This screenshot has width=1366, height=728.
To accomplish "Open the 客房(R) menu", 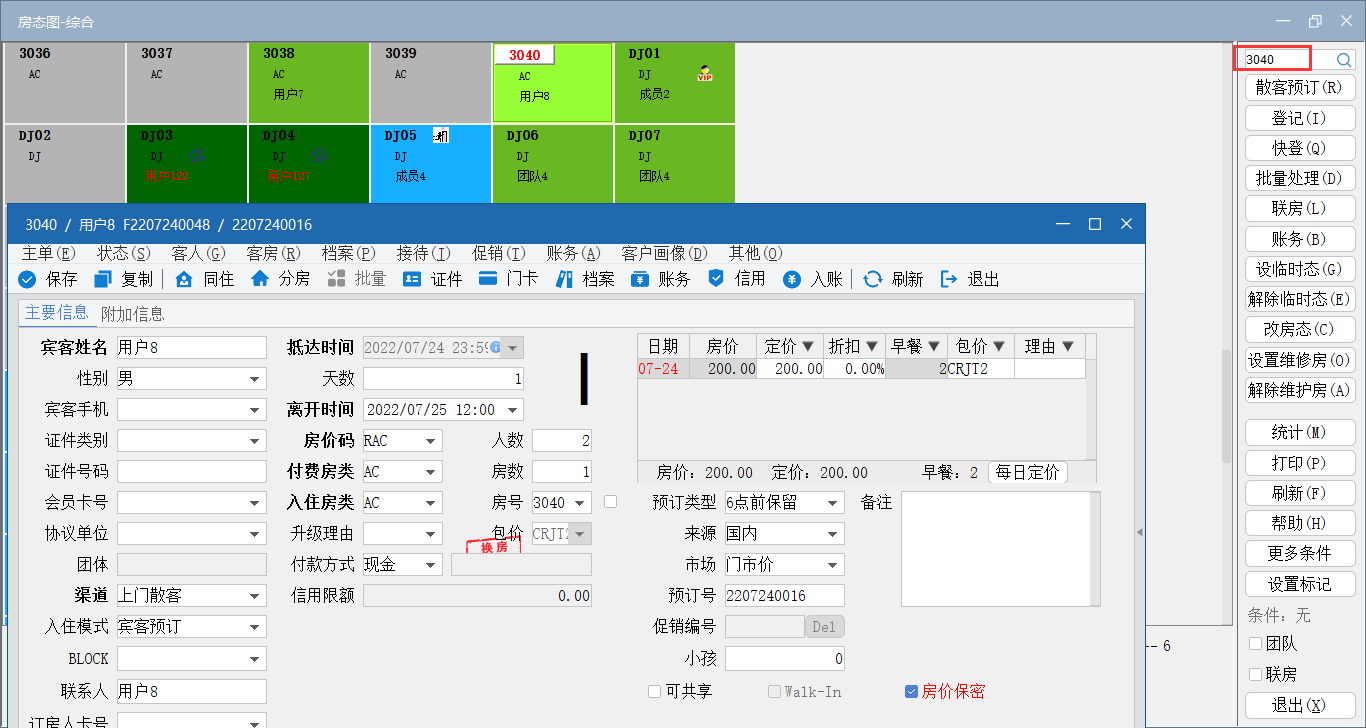I will pyautogui.click(x=274, y=253).
